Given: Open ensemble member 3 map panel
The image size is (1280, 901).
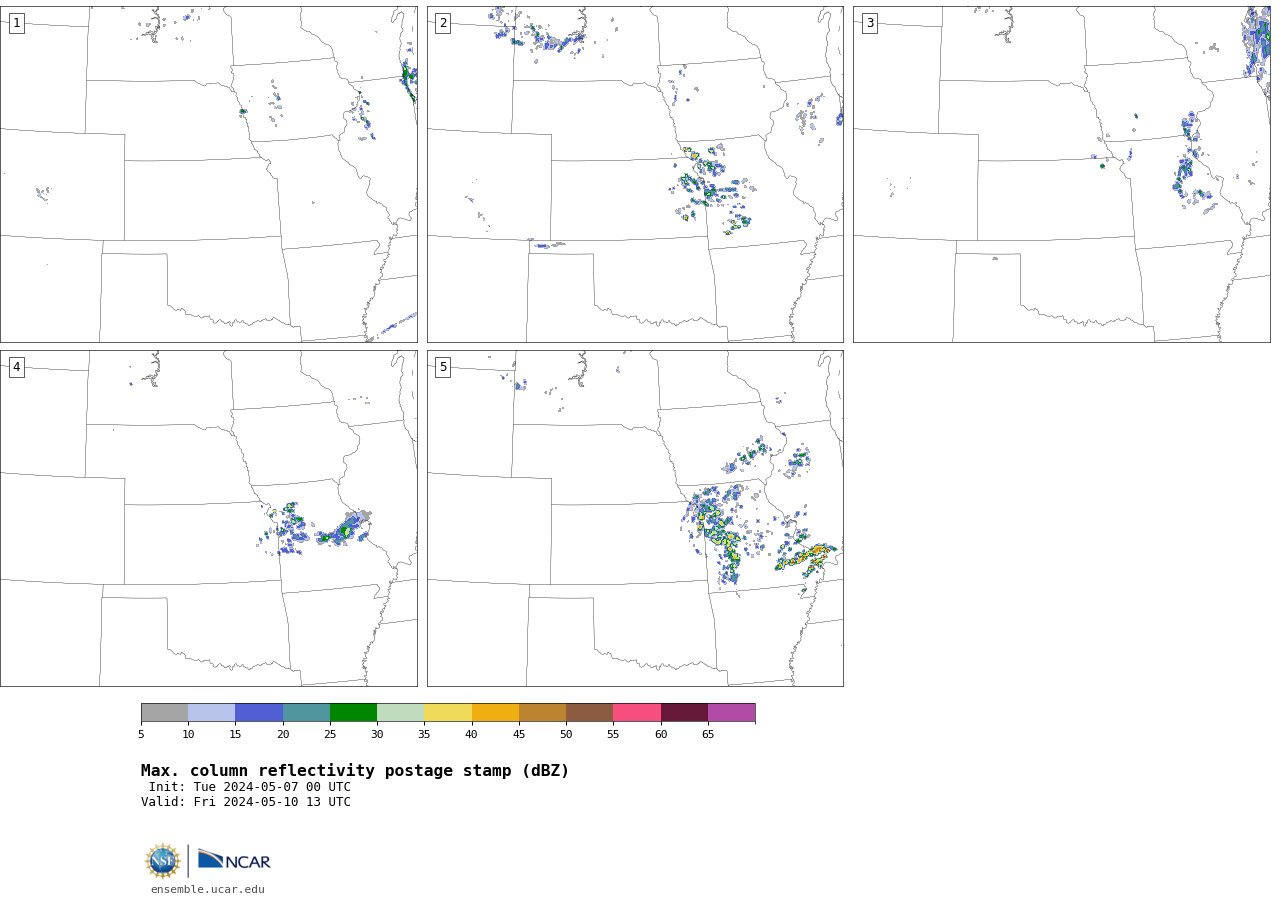Looking at the screenshot, I should 1061,174.
